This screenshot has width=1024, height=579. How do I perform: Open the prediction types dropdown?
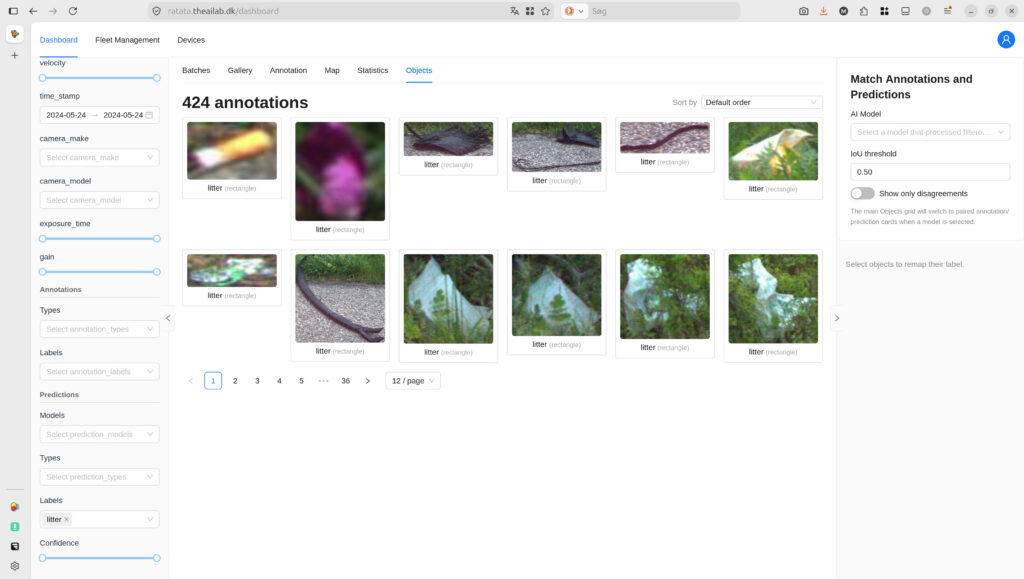click(x=99, y=477)
